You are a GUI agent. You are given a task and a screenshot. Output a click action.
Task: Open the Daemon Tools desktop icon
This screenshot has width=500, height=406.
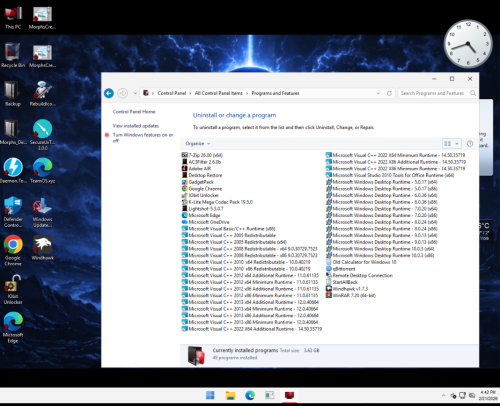tap(13, 171)
